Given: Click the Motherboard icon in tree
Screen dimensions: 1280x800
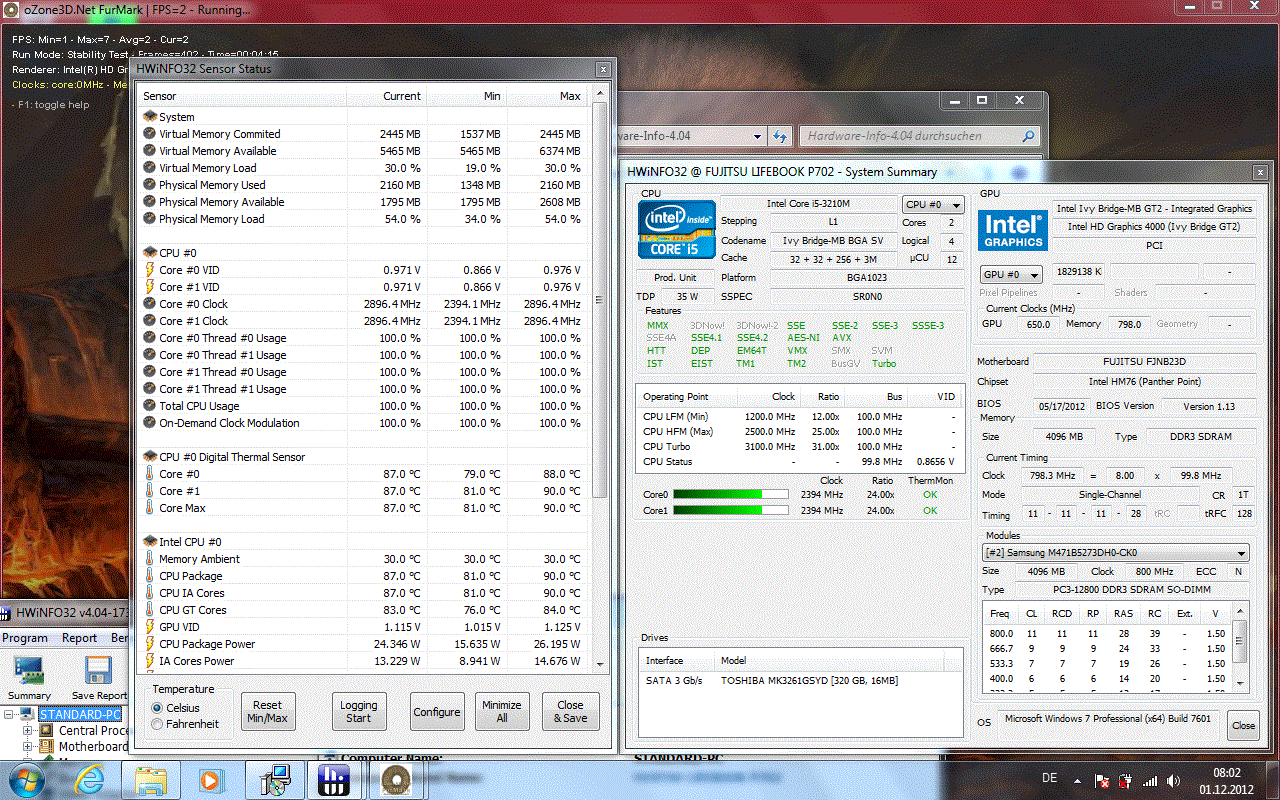Looking at the screenshot, I should click(47, 747).
